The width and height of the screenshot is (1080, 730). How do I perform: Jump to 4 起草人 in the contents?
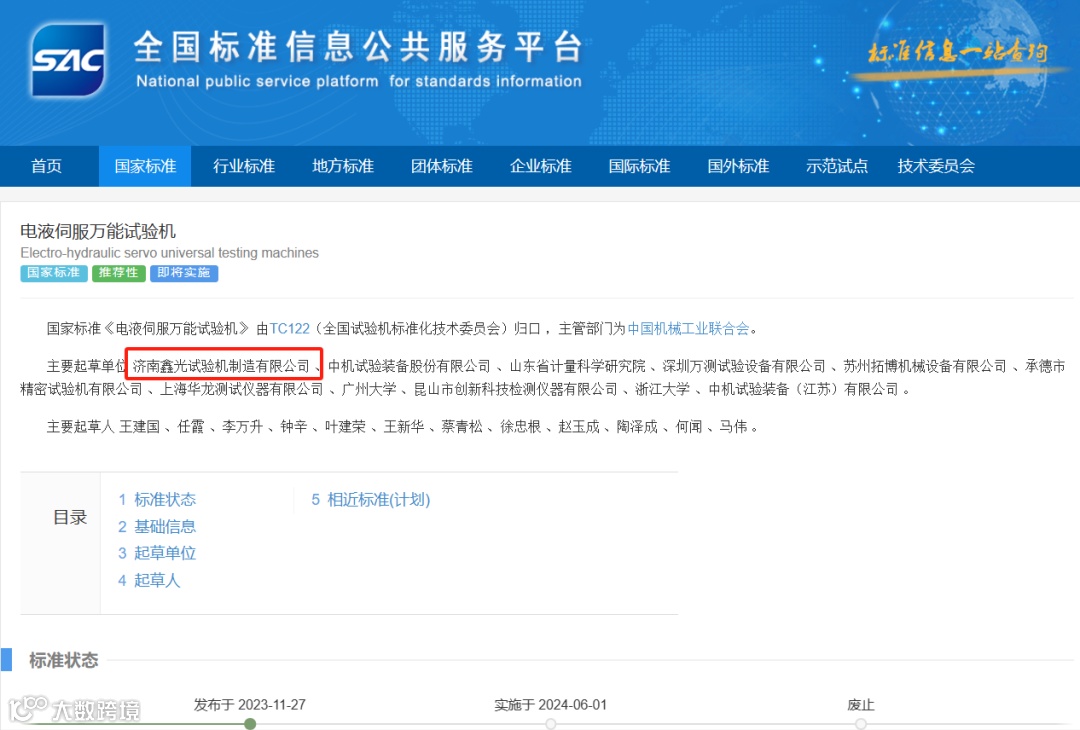tap(149, 581)
